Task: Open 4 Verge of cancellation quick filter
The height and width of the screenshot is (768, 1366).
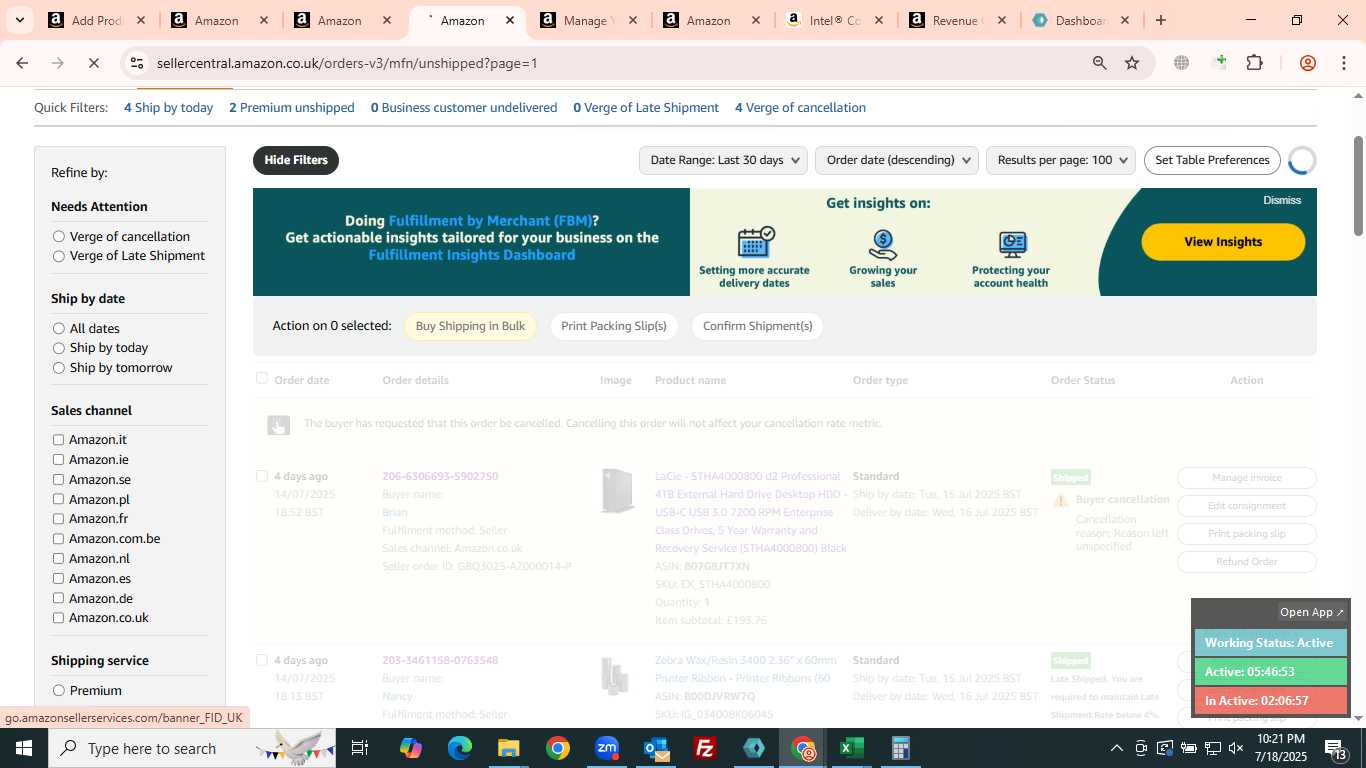Action: point(800,108)
